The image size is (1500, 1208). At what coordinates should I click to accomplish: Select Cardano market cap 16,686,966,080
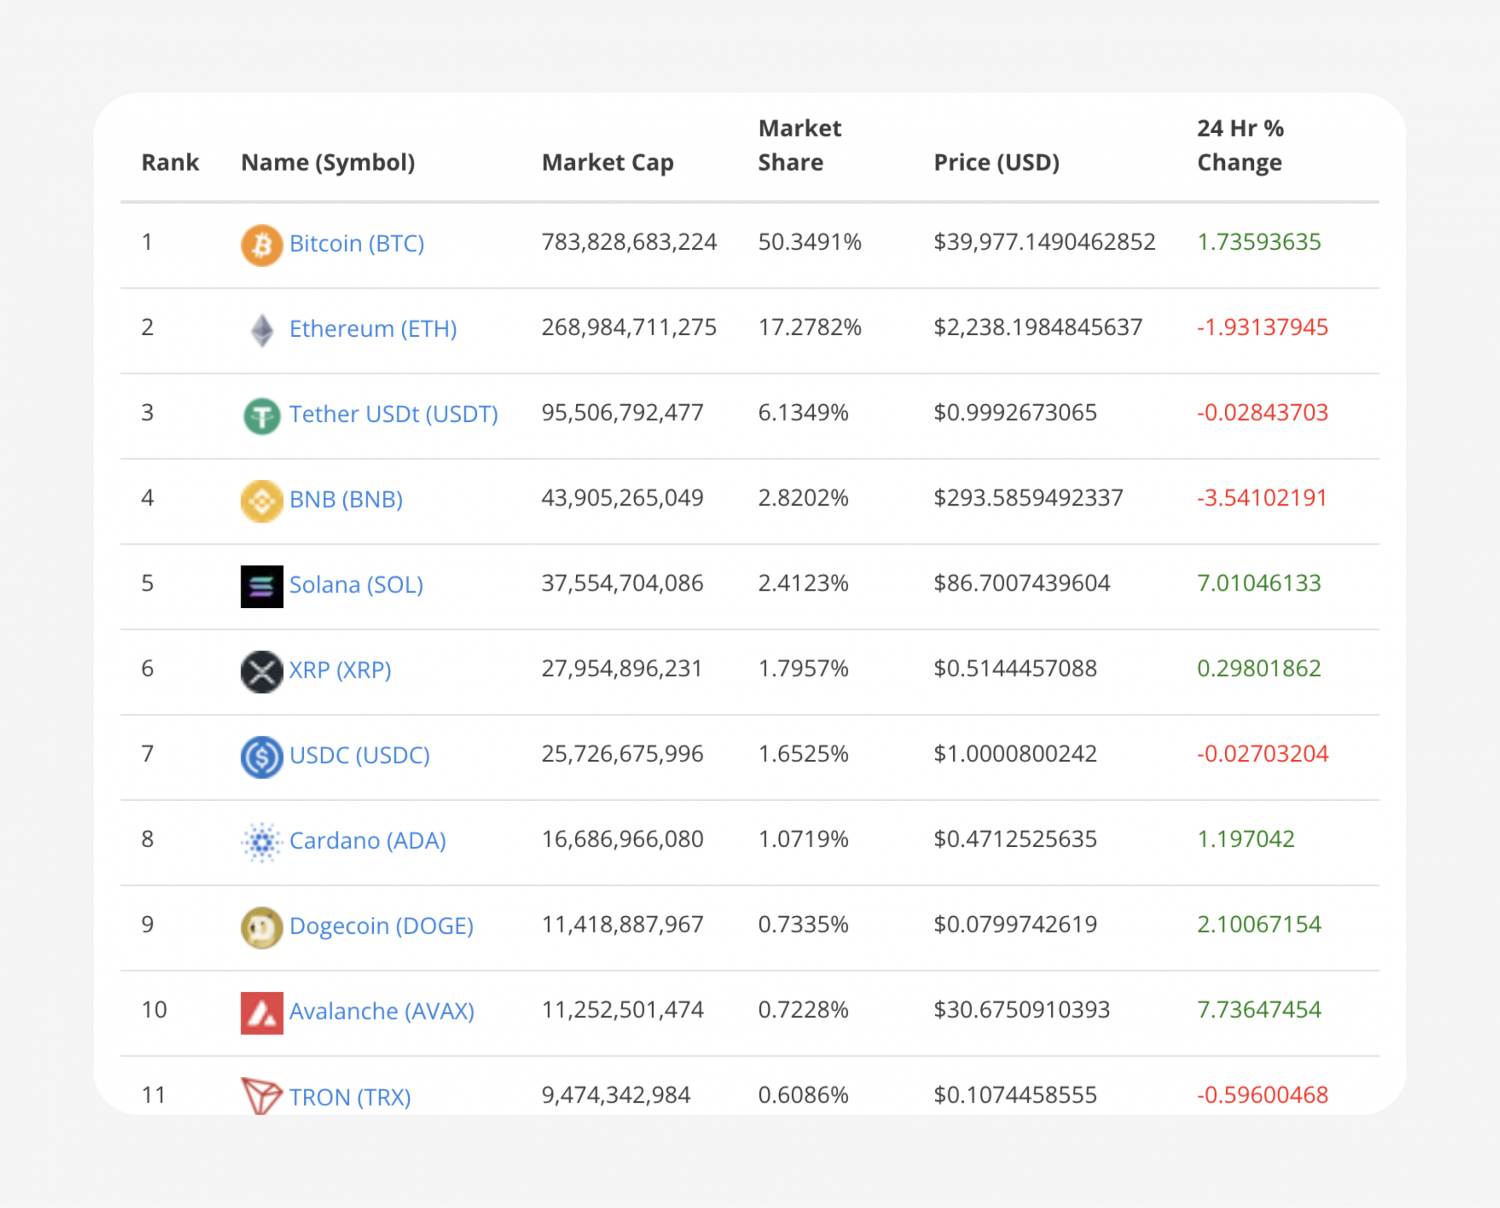click(623, 839)
